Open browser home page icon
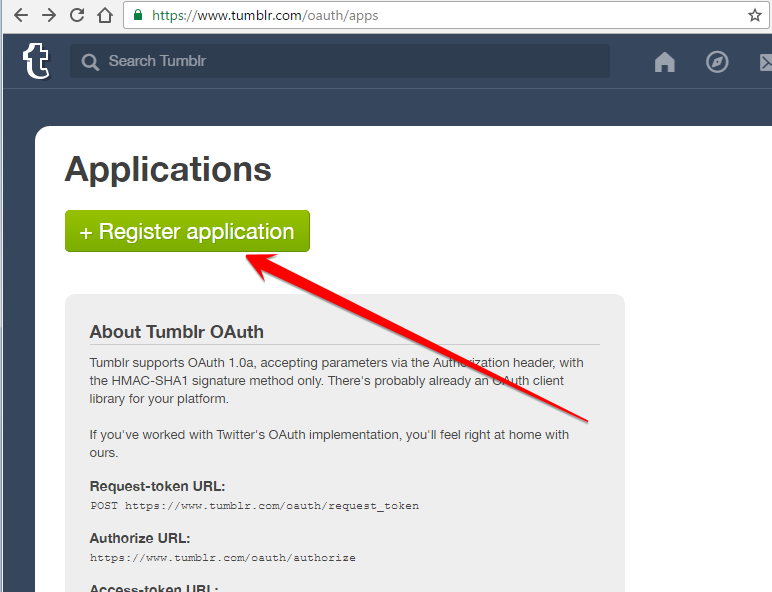Screen dimensions: 772x592 pyautogui.click(x=104, y=15)
